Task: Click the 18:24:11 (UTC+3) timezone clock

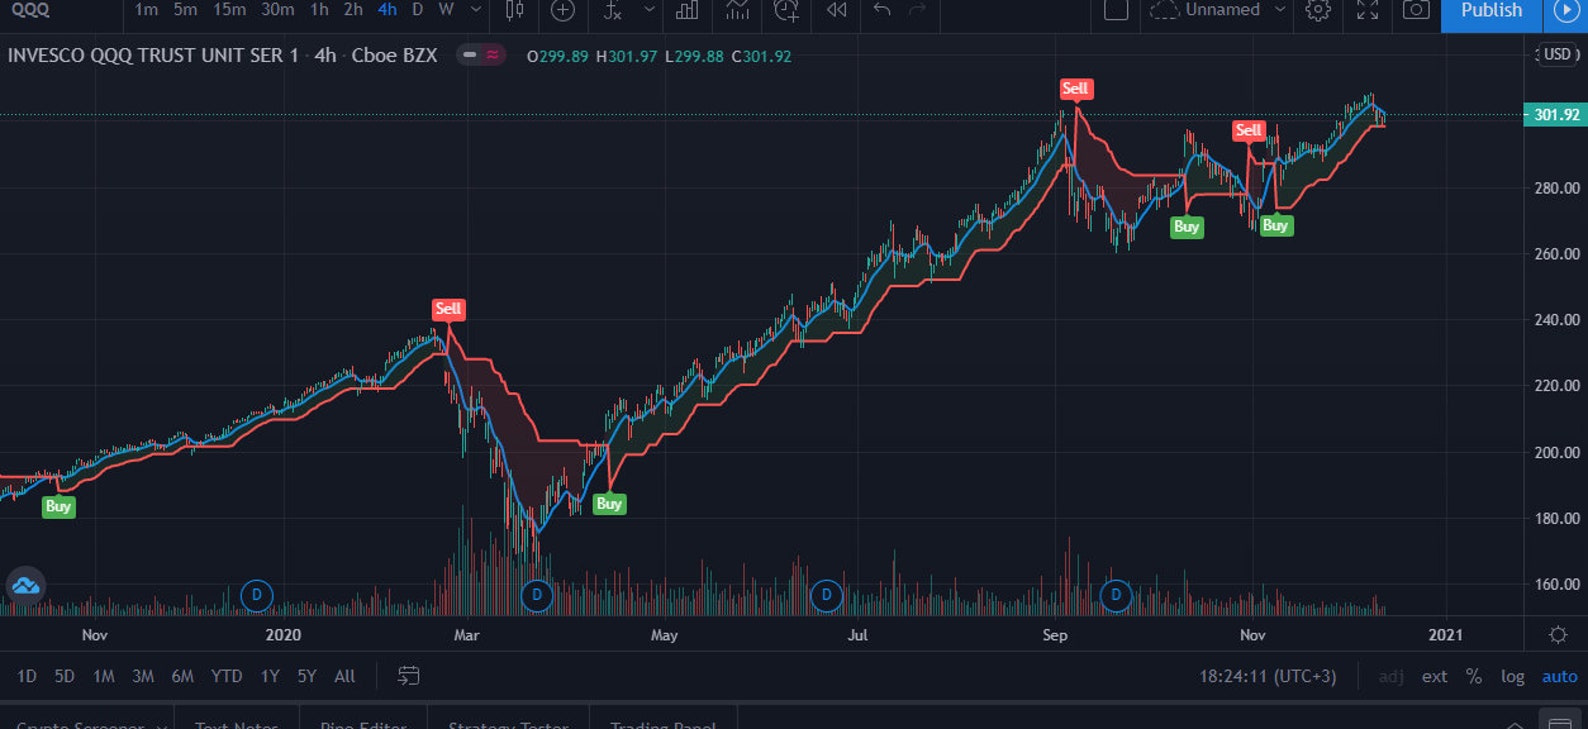Action: click(x=1267, y=677)
